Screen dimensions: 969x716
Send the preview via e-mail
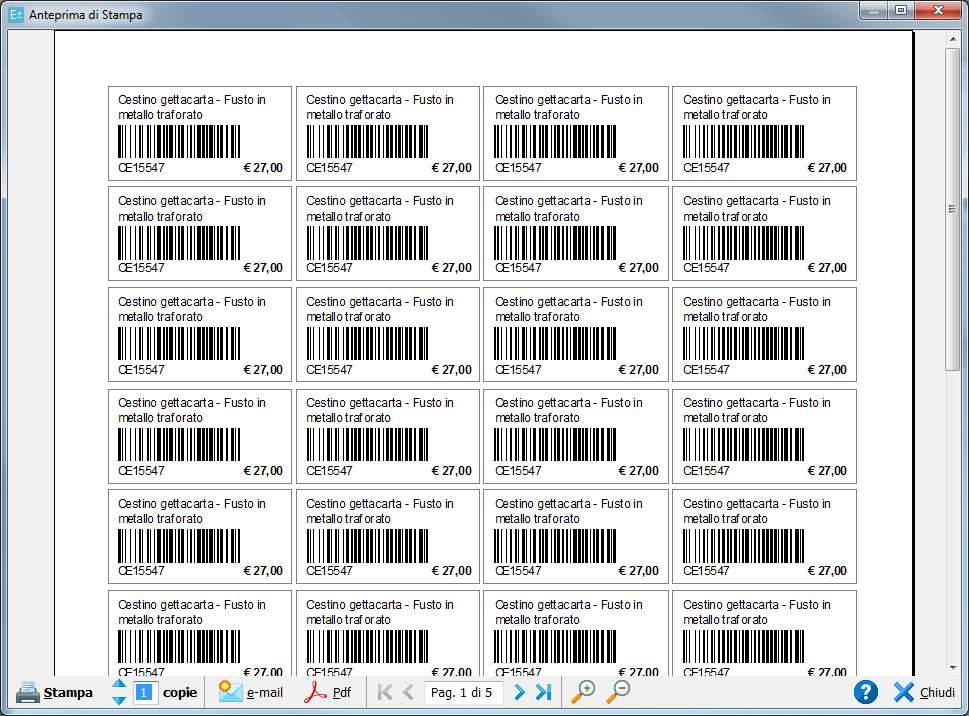coord(251,692)
